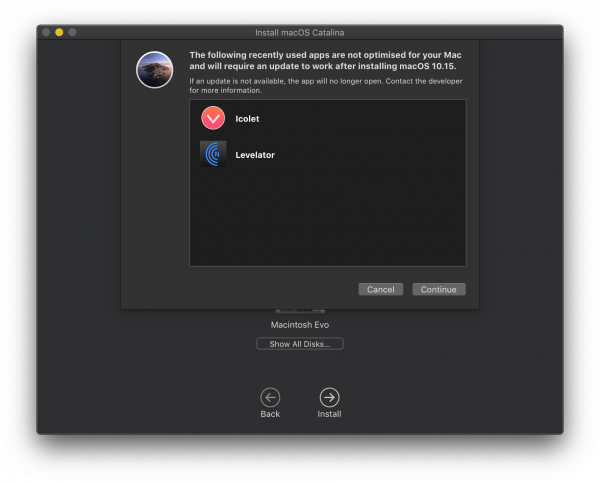This screenshot has width=600, height=483.
Task: Minimize the window with yellow button
Action: pyautogui.click(x=59, y=32)
